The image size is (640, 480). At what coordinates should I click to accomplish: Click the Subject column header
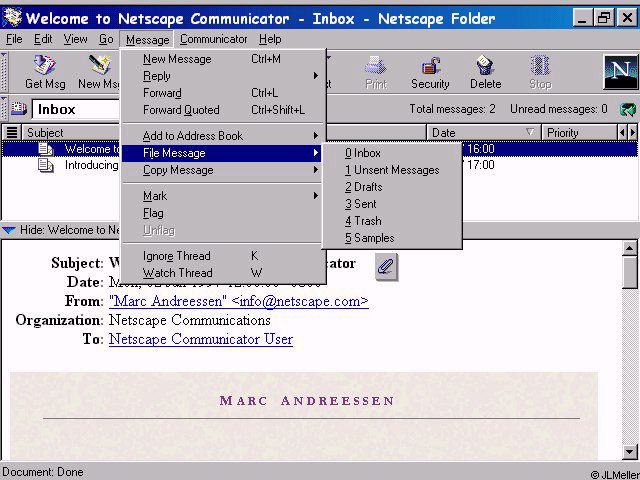click(71, 133)
